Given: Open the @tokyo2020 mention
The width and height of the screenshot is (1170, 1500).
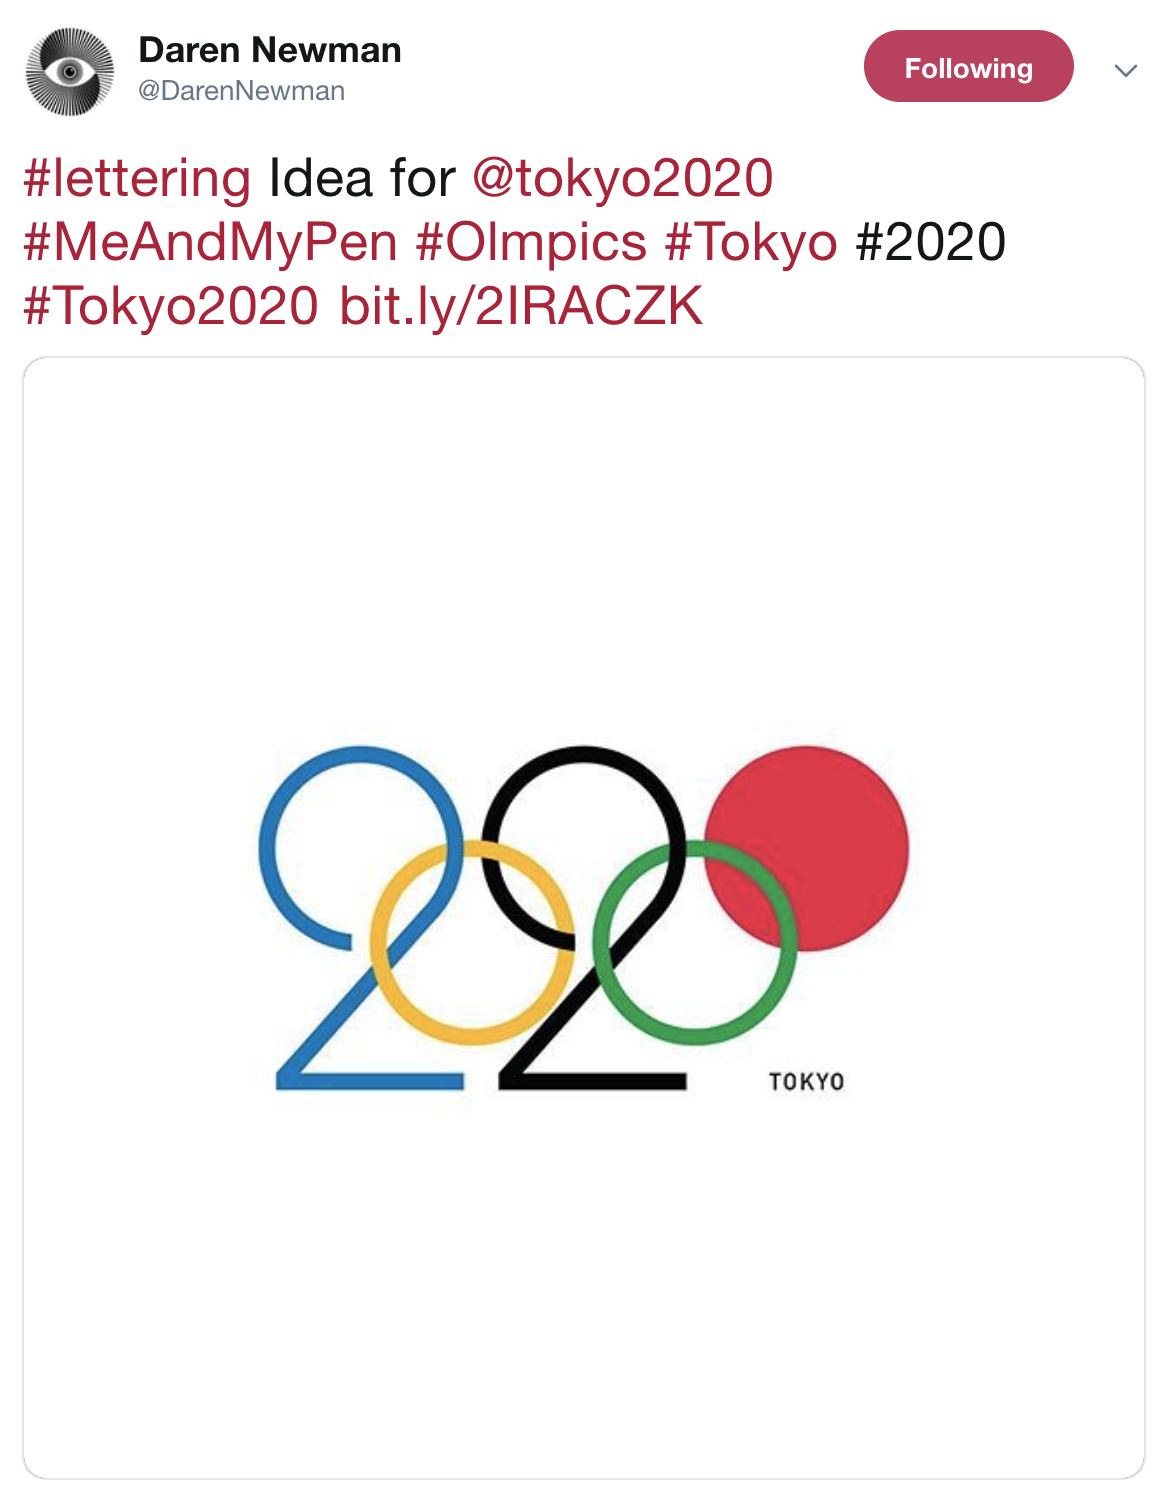Looking at the screenshot, I should tap(622, 178).
